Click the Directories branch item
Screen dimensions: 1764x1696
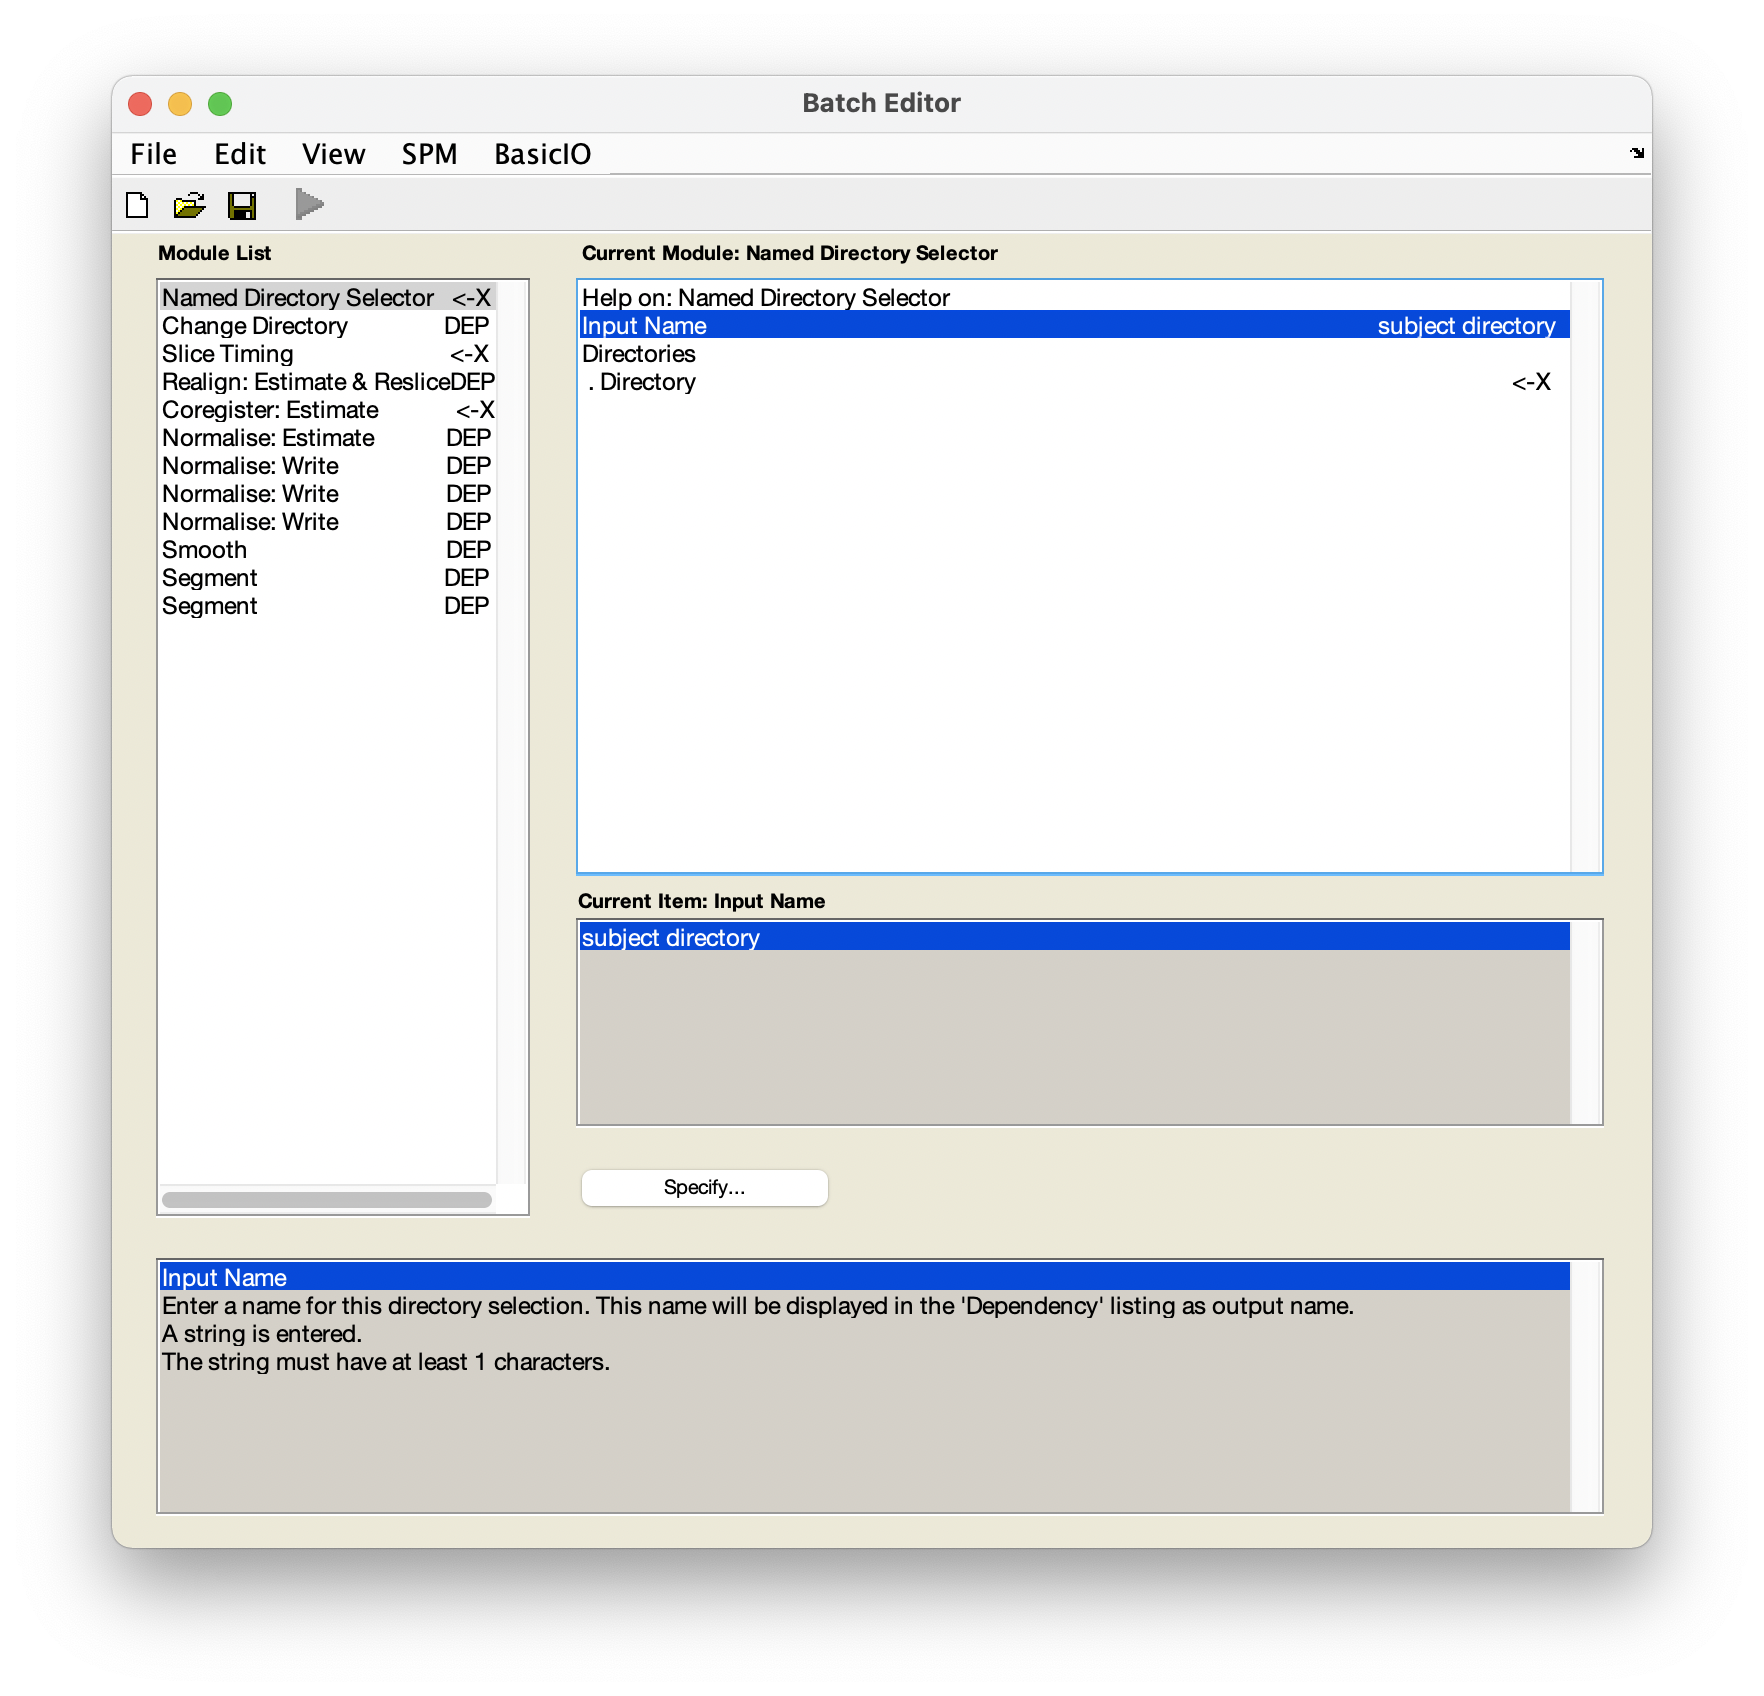(638, 354)
